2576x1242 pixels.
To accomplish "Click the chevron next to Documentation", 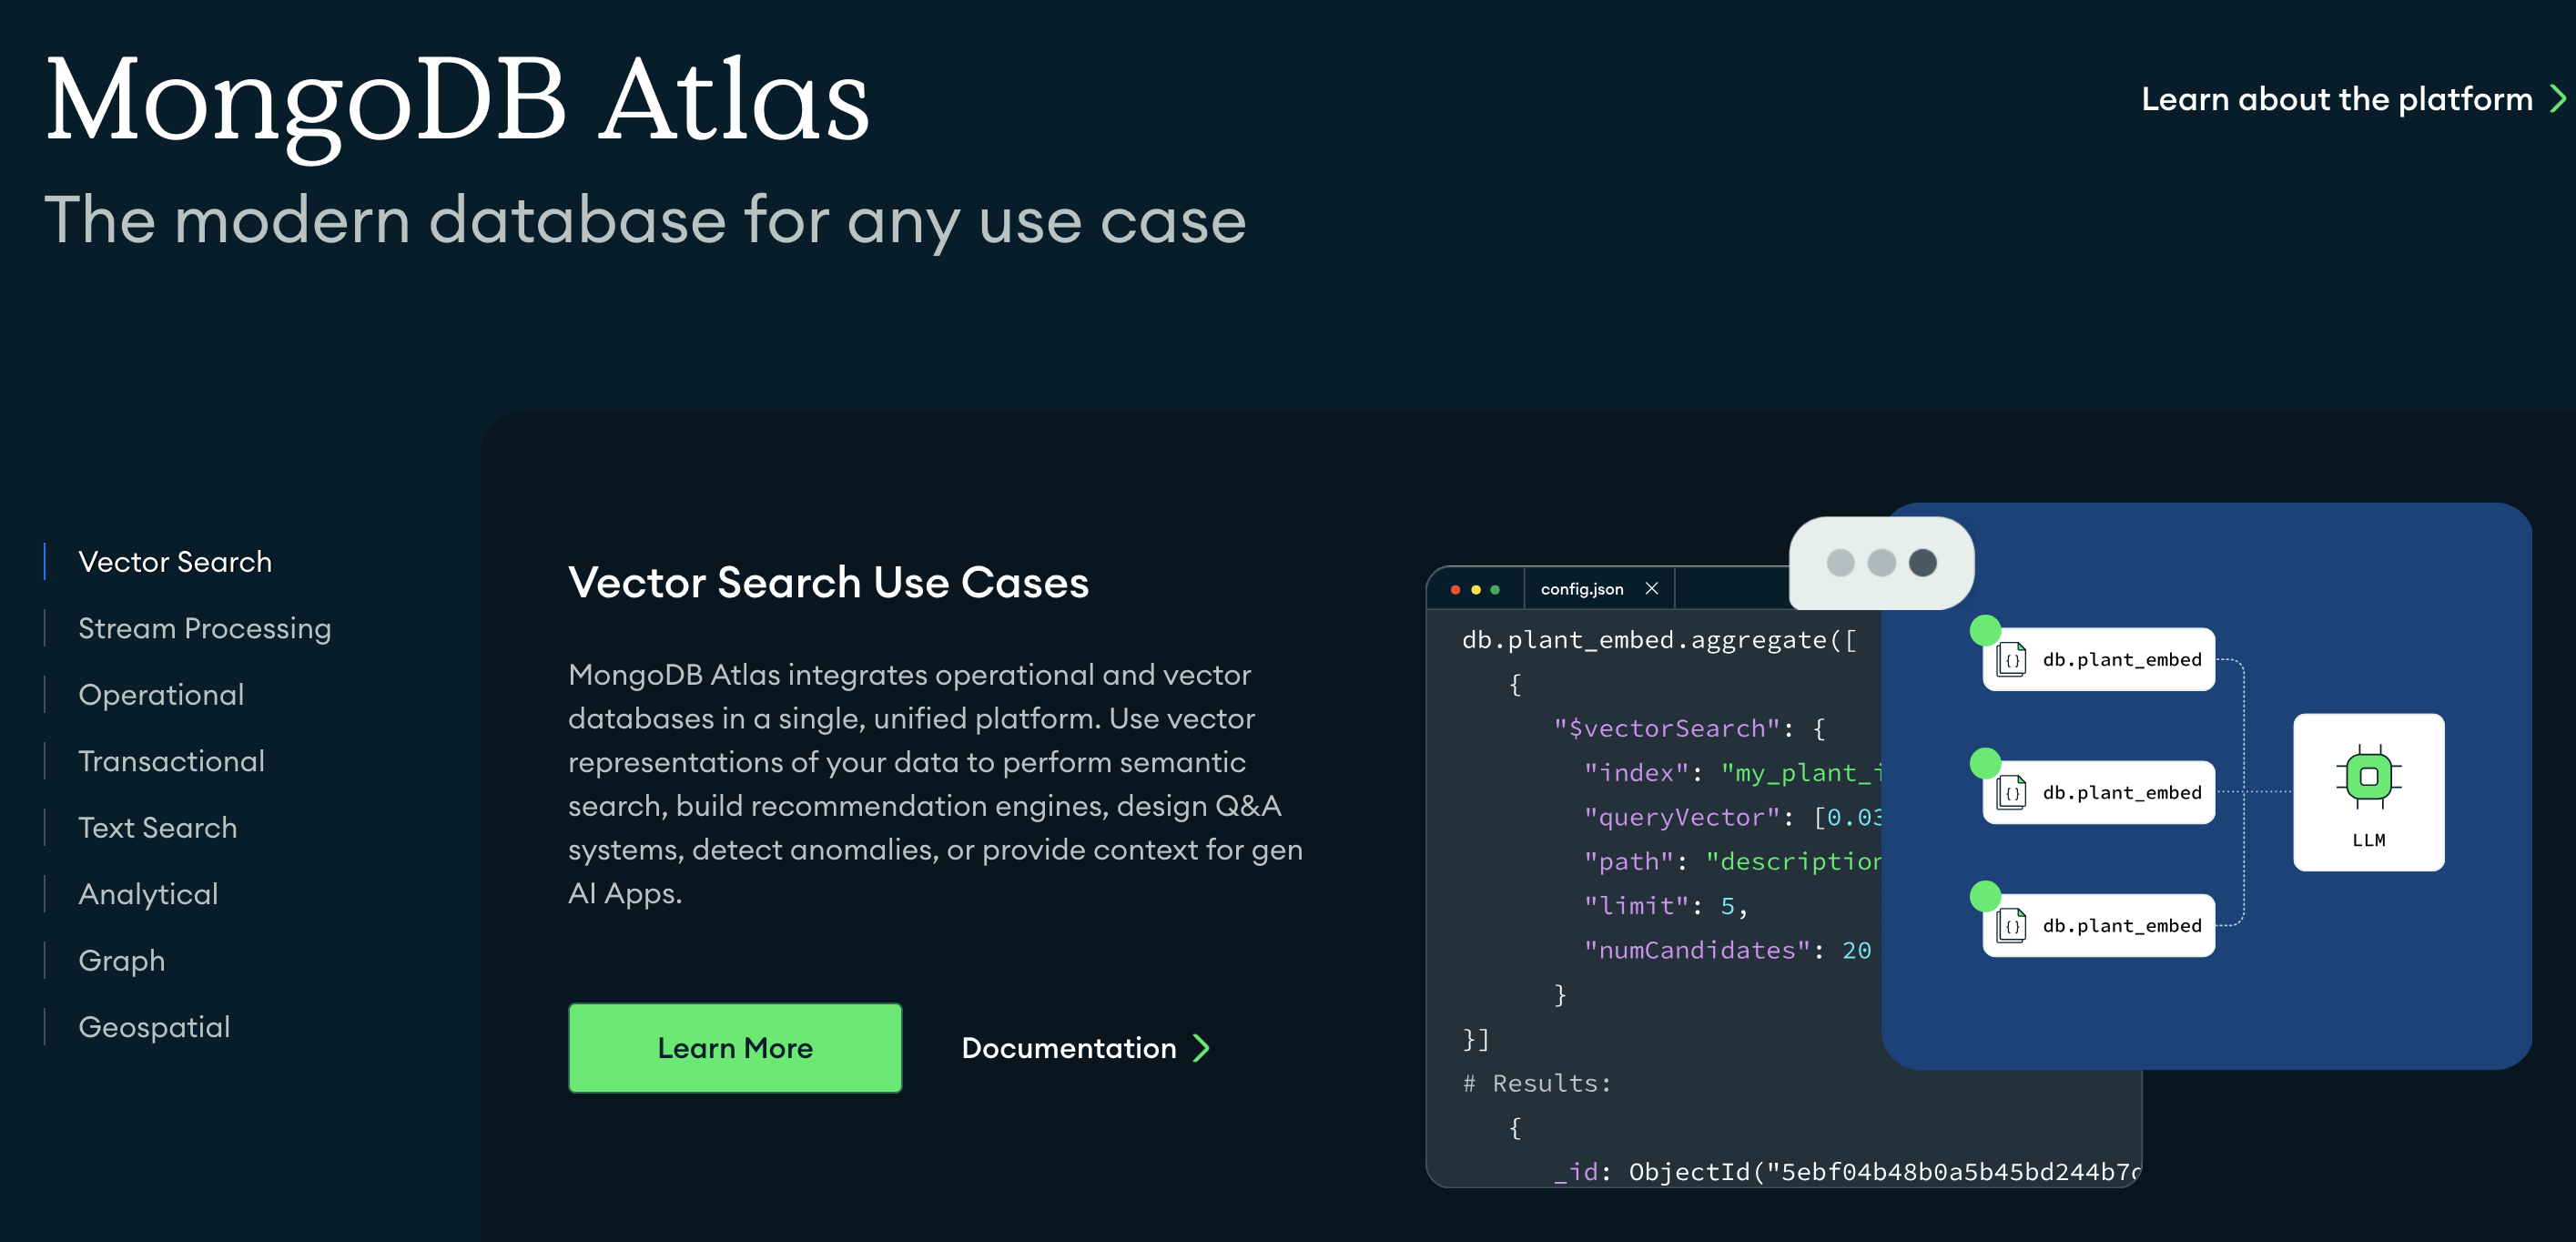I will (x=1202, y=1048).
